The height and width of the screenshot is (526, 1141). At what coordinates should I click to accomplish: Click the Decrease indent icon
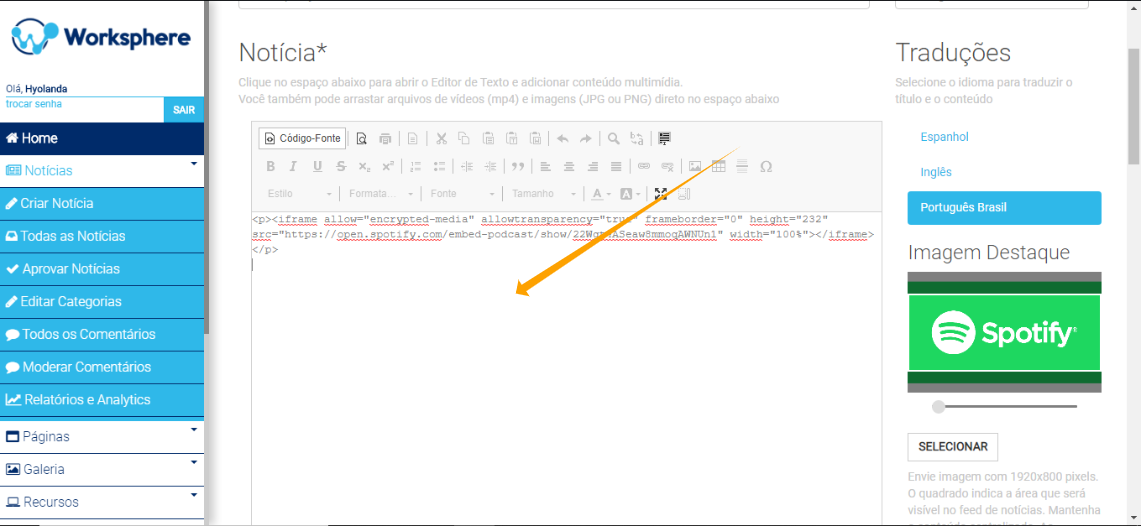[467, 167]
